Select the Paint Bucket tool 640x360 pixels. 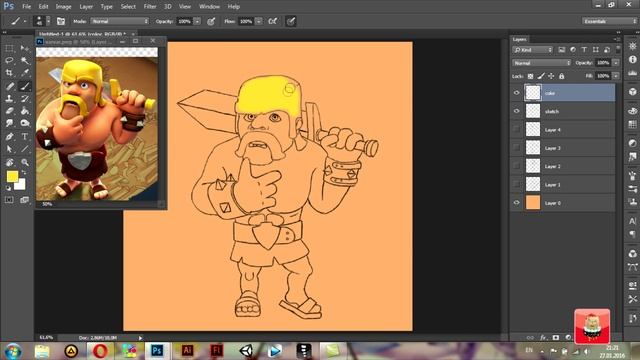(x=25, y=111)
